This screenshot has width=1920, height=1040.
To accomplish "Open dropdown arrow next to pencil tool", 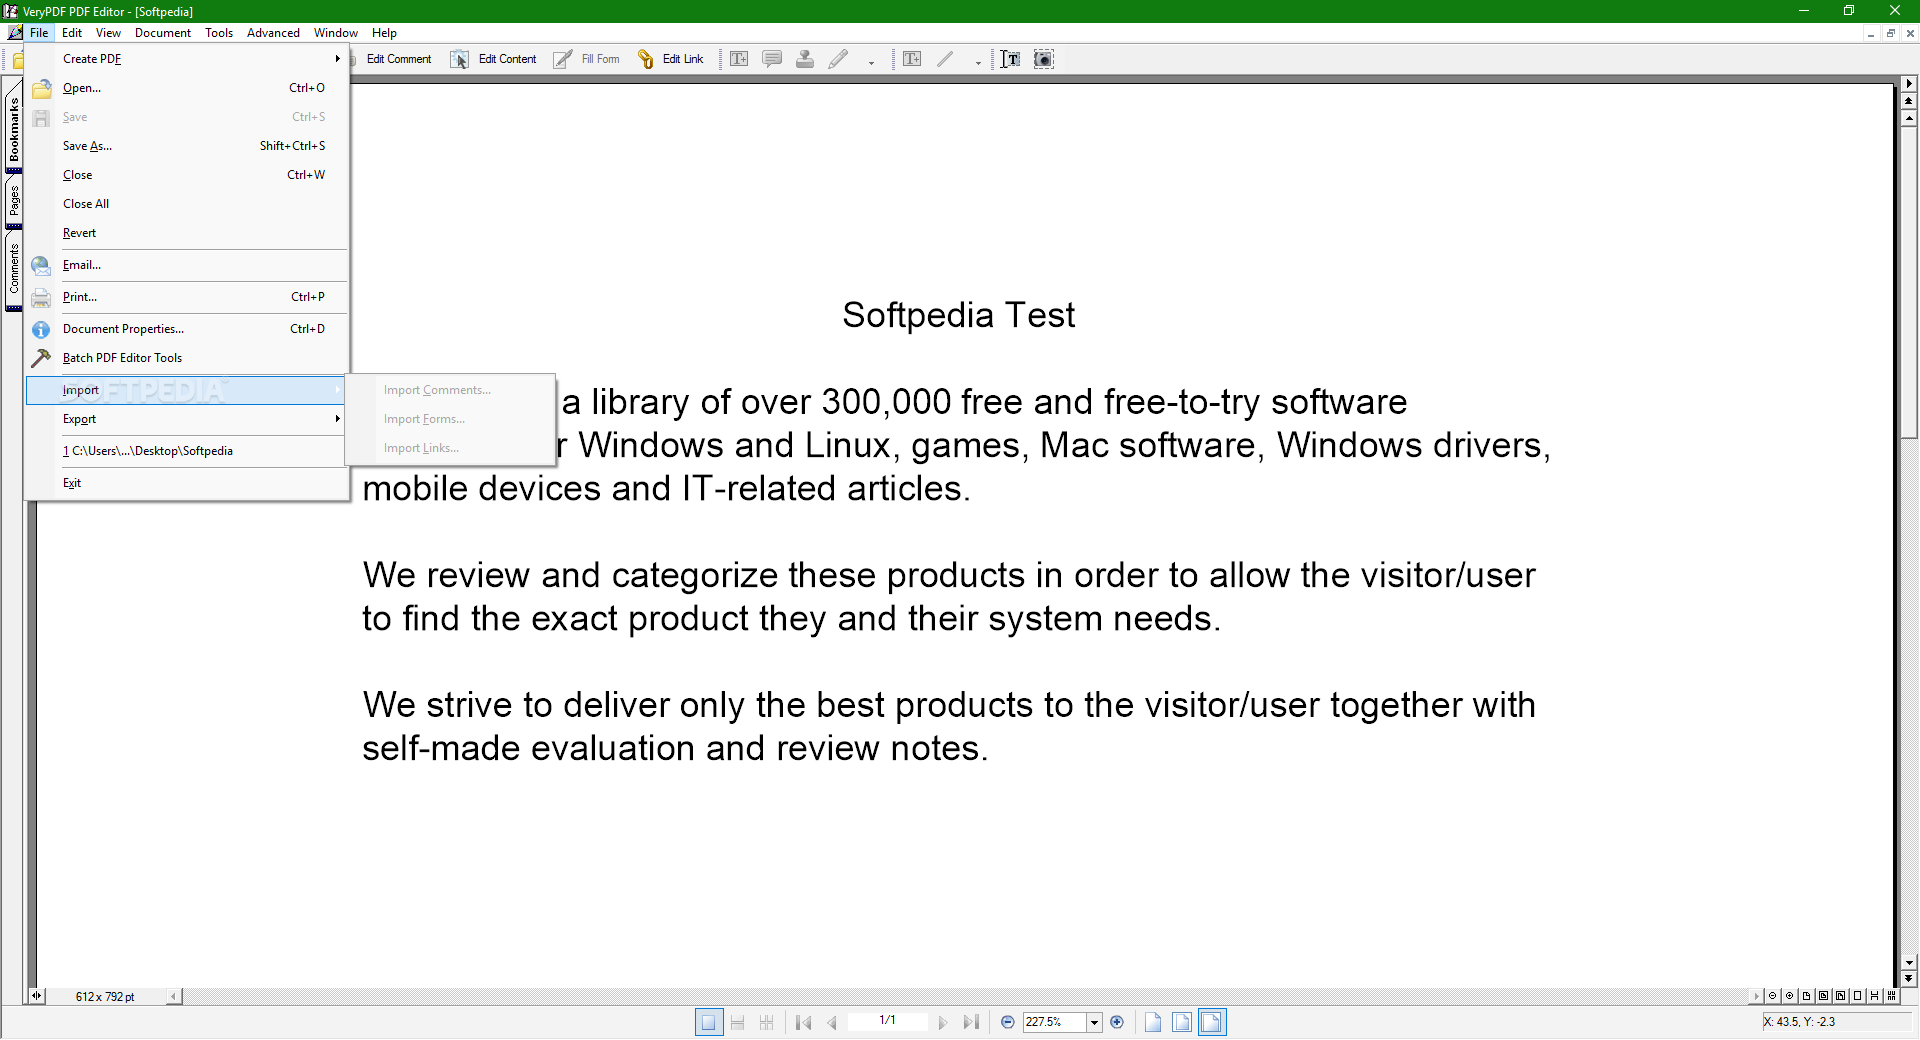I will 871,62.
